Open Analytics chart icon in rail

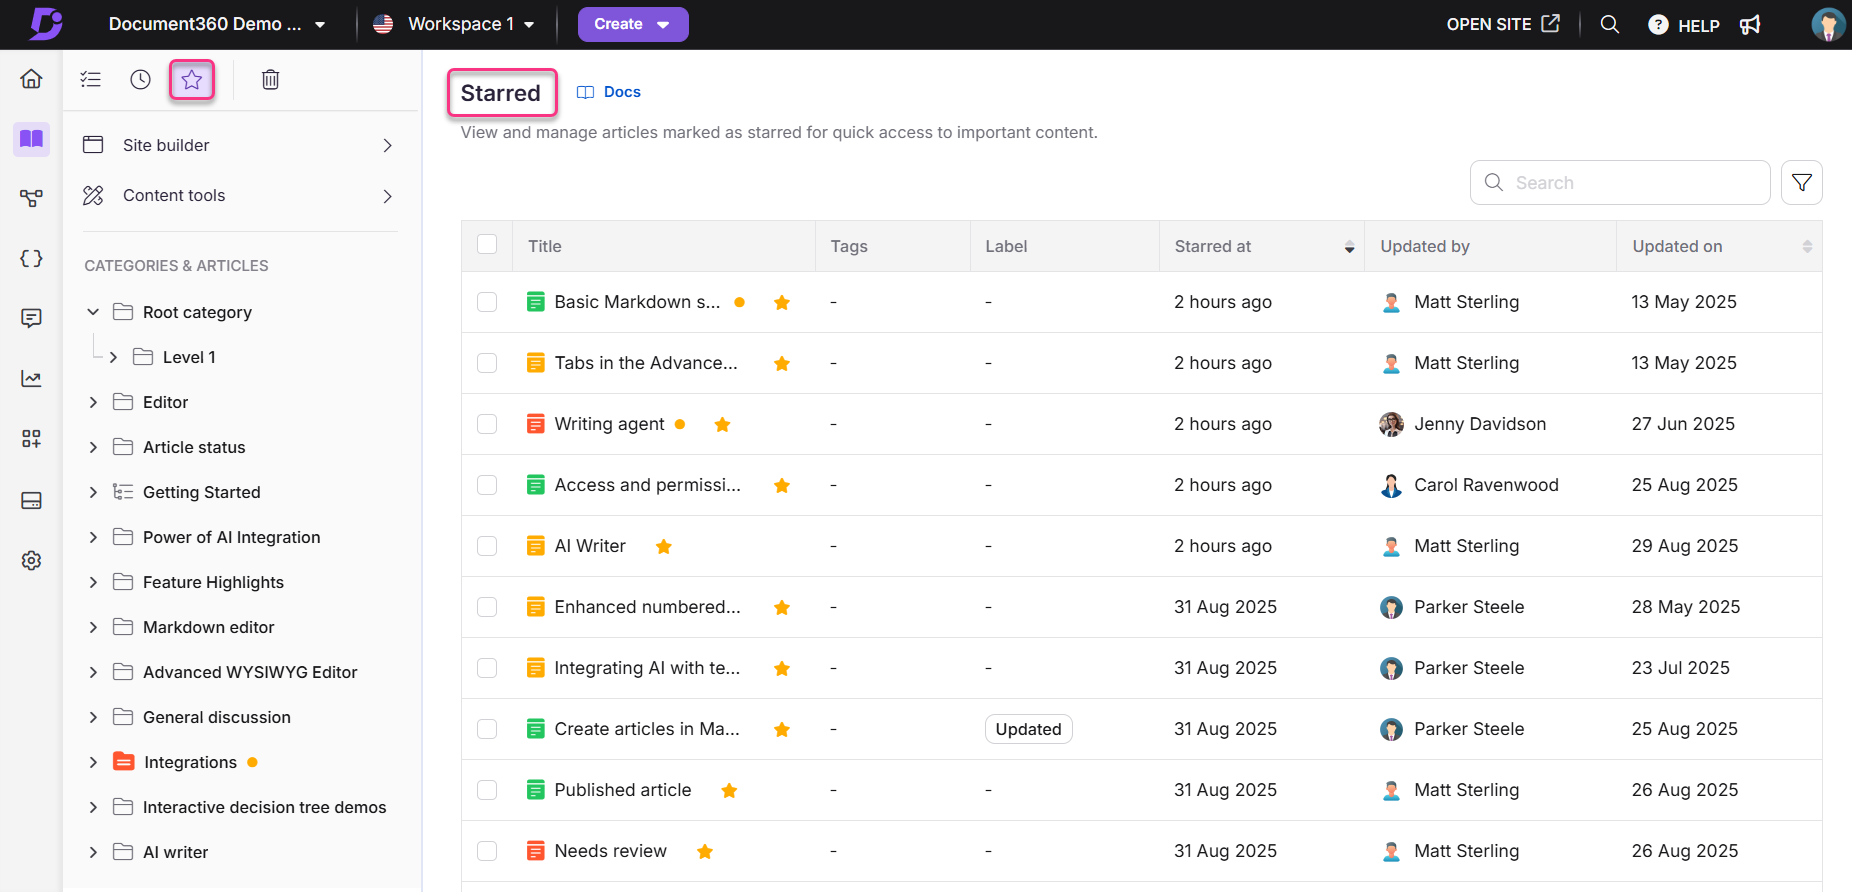31,379
